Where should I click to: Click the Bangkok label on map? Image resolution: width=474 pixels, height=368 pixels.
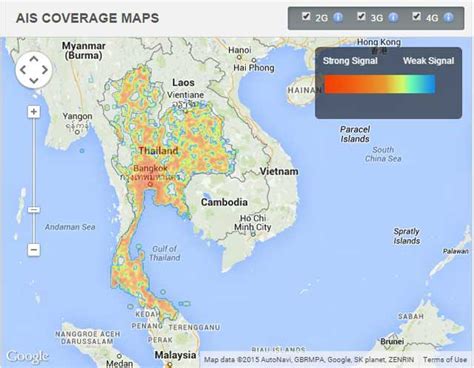pos(150,168)
